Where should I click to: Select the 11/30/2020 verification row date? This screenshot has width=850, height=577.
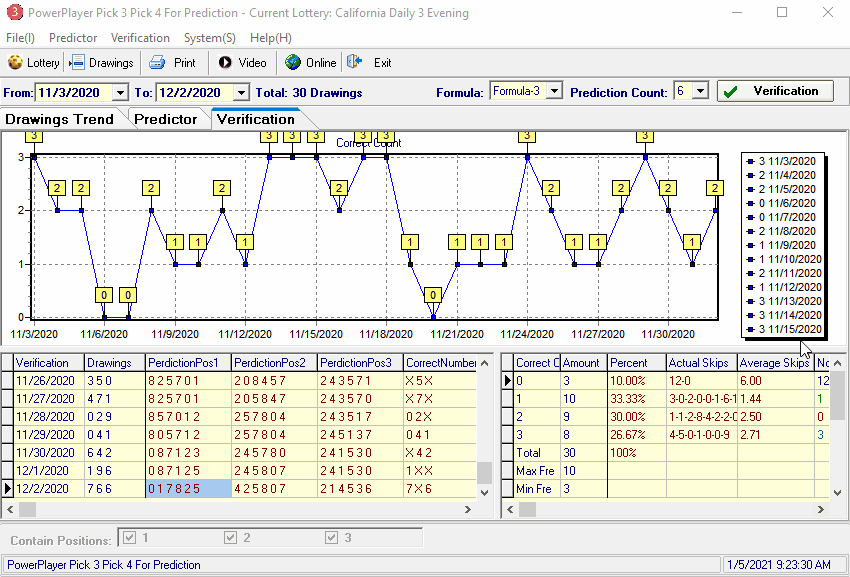(49, 452)
